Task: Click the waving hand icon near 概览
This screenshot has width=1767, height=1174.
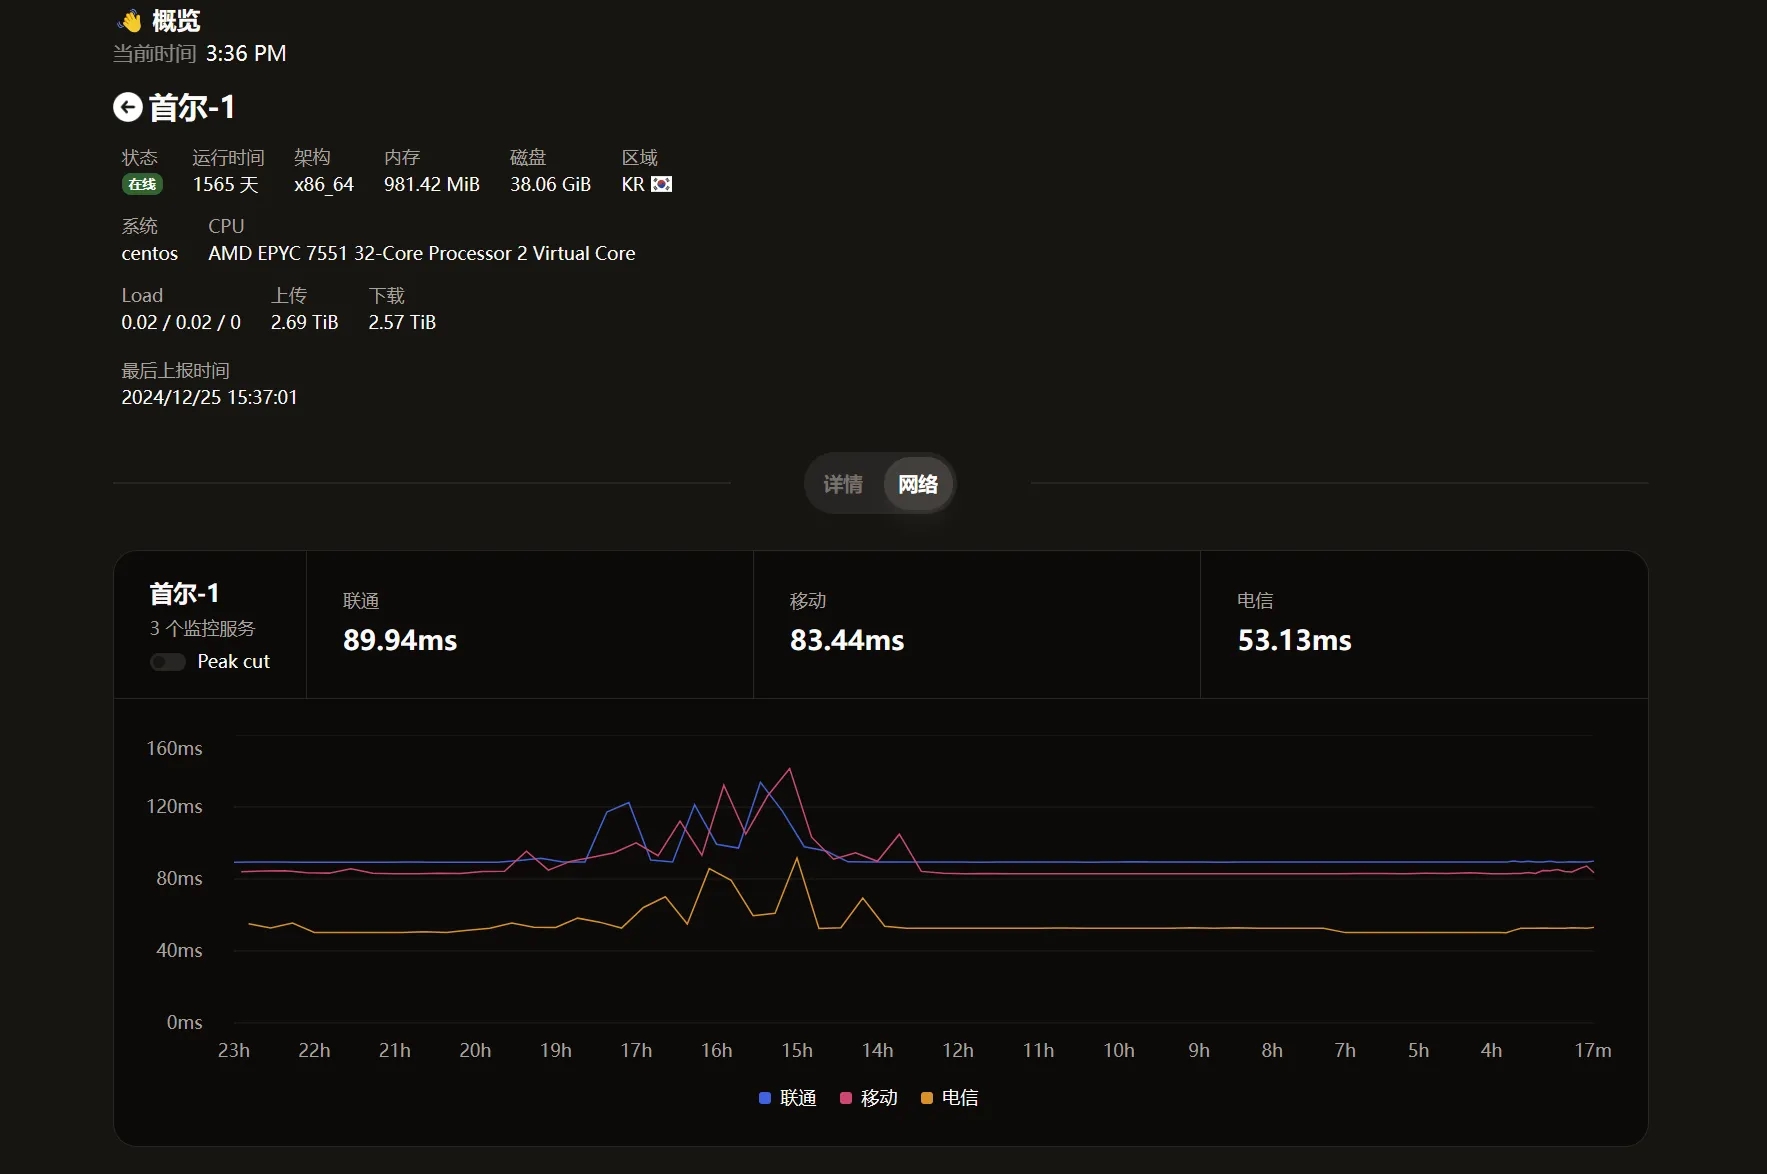Action: [x=130, y=21]
